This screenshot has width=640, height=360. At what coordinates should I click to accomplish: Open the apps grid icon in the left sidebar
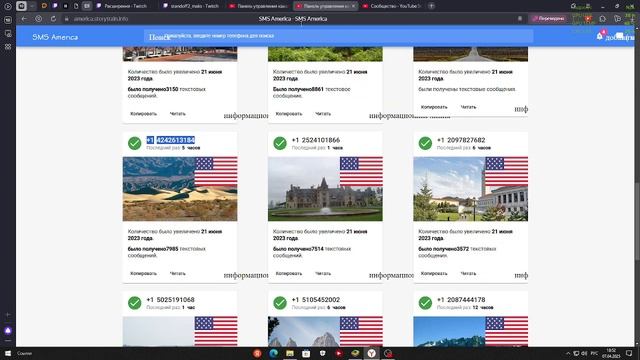click(8, 47)
